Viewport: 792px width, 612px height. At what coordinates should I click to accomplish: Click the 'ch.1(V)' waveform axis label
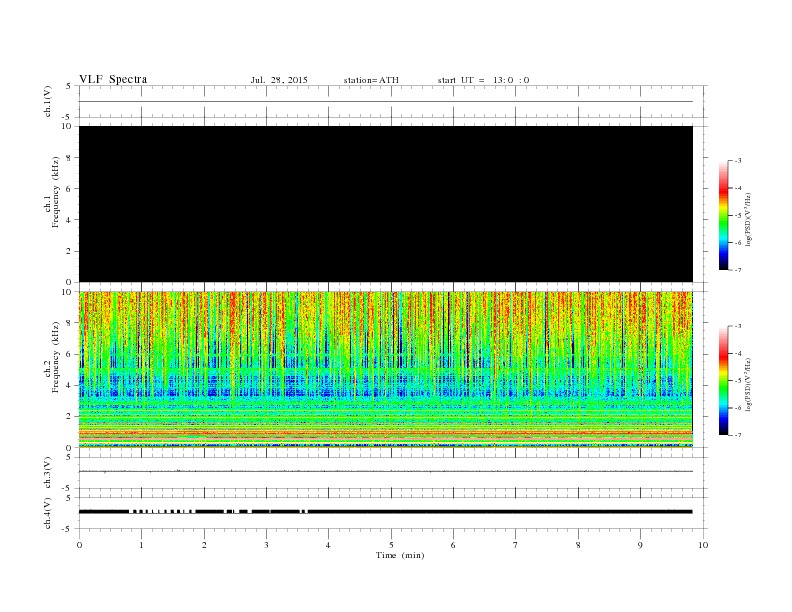coord(47,101)
